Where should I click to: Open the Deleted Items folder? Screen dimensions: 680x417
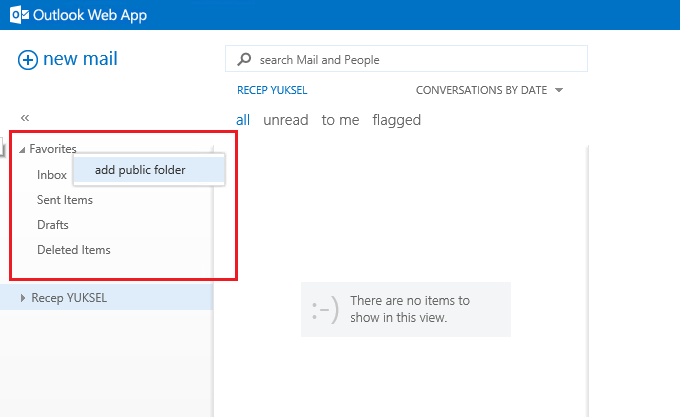click(x=74, y=250)
